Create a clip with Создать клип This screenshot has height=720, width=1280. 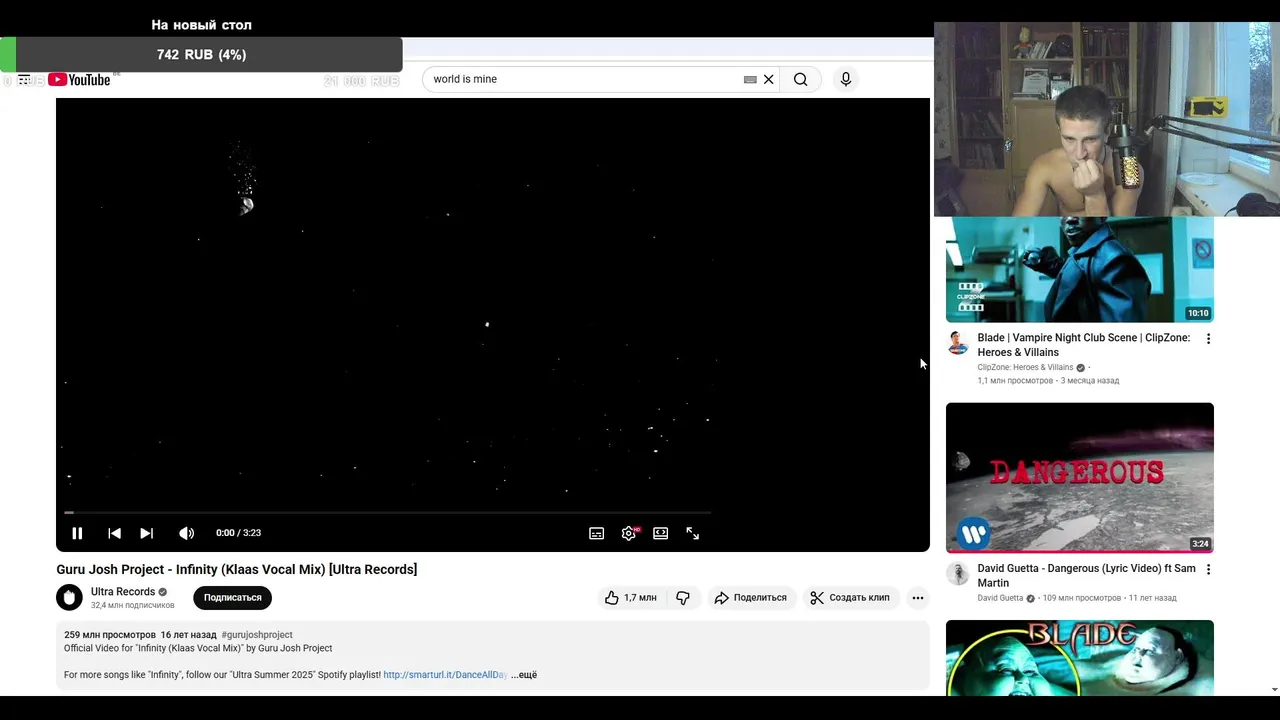[849, 597]
